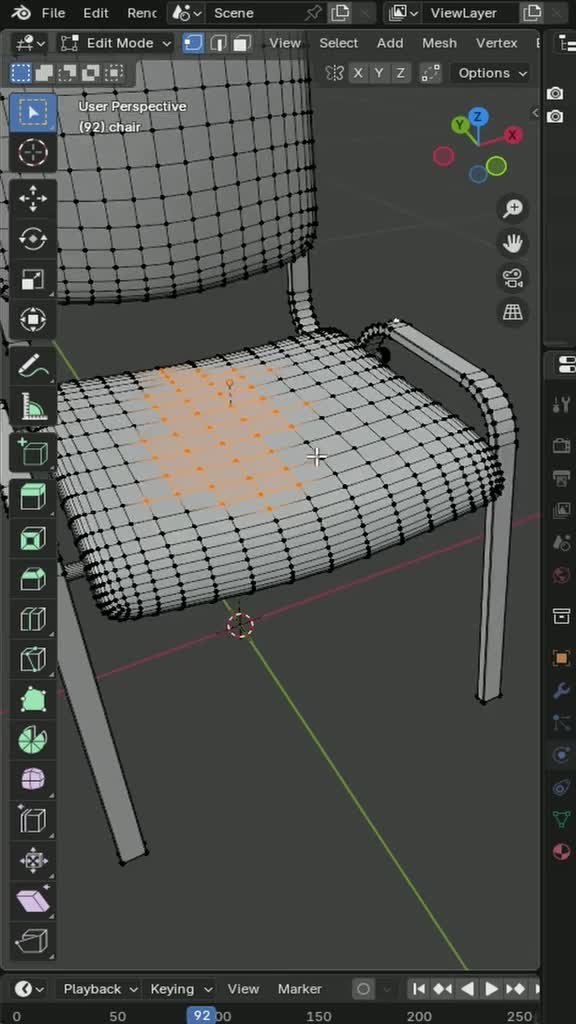
Task: Pick the Loop Cut tool
Action: (x=33, y=619)
